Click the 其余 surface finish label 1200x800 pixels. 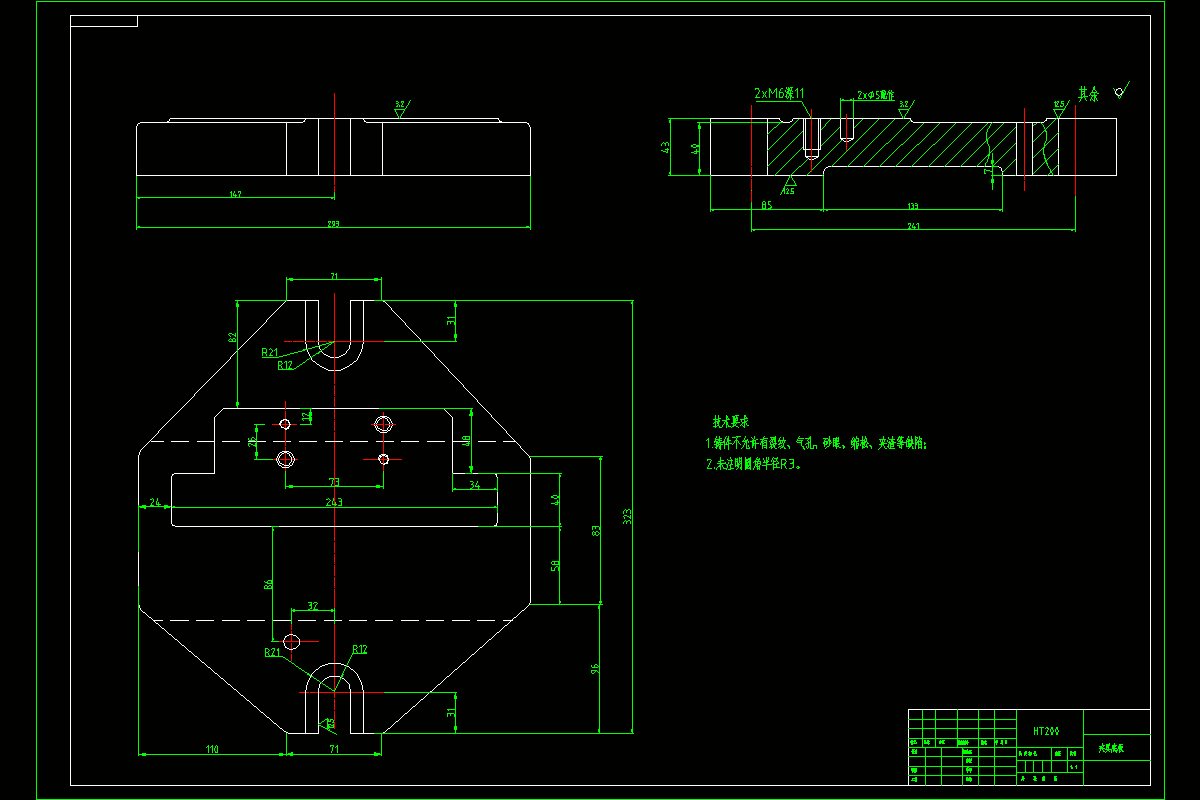(1088, 94)
